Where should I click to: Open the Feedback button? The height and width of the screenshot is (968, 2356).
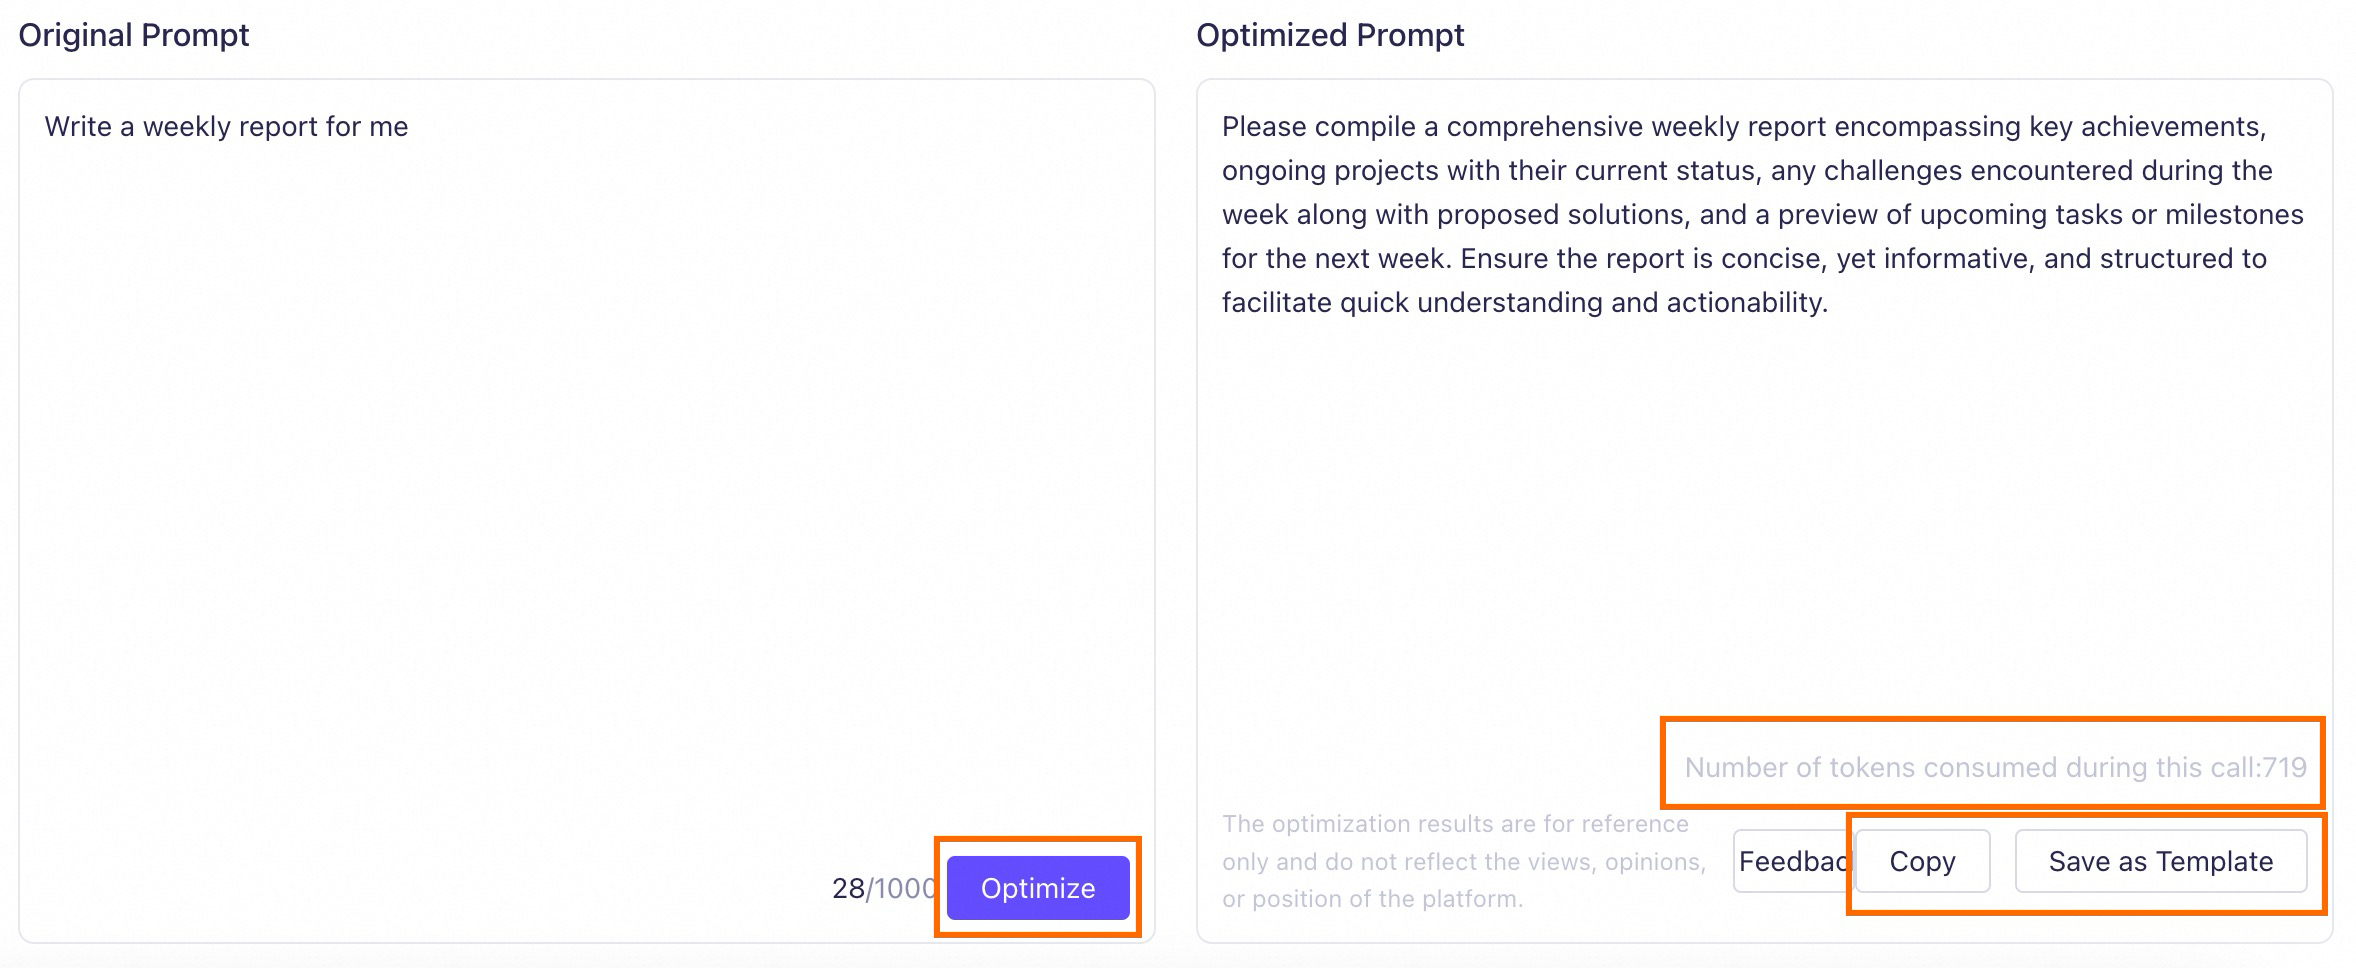click(x=1793, y=861)
